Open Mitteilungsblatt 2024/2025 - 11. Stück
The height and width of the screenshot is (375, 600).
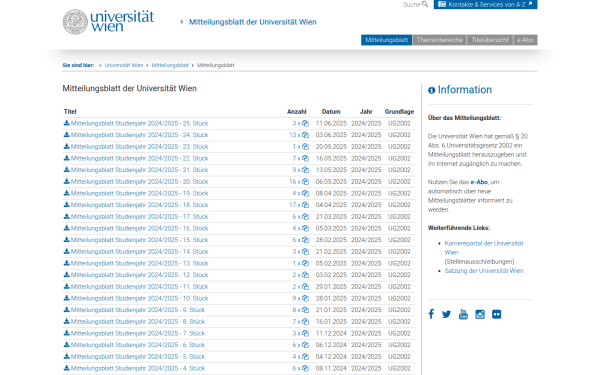139,286
